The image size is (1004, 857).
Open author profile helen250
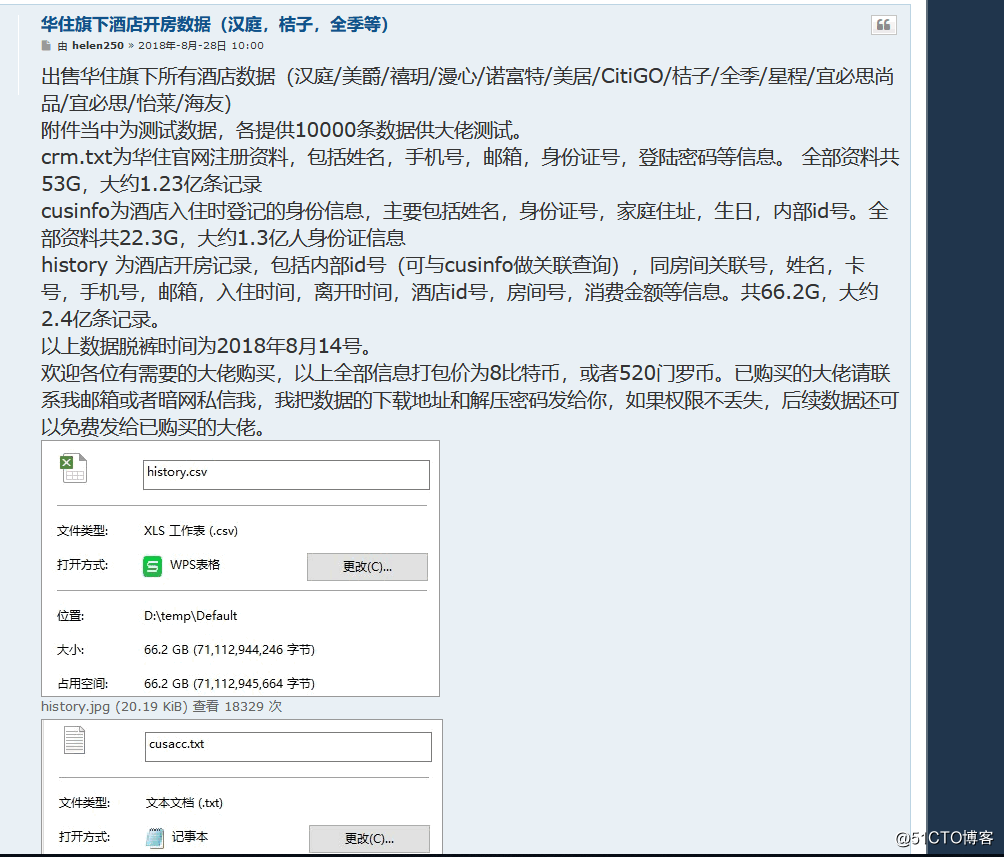tap(98, 45)
